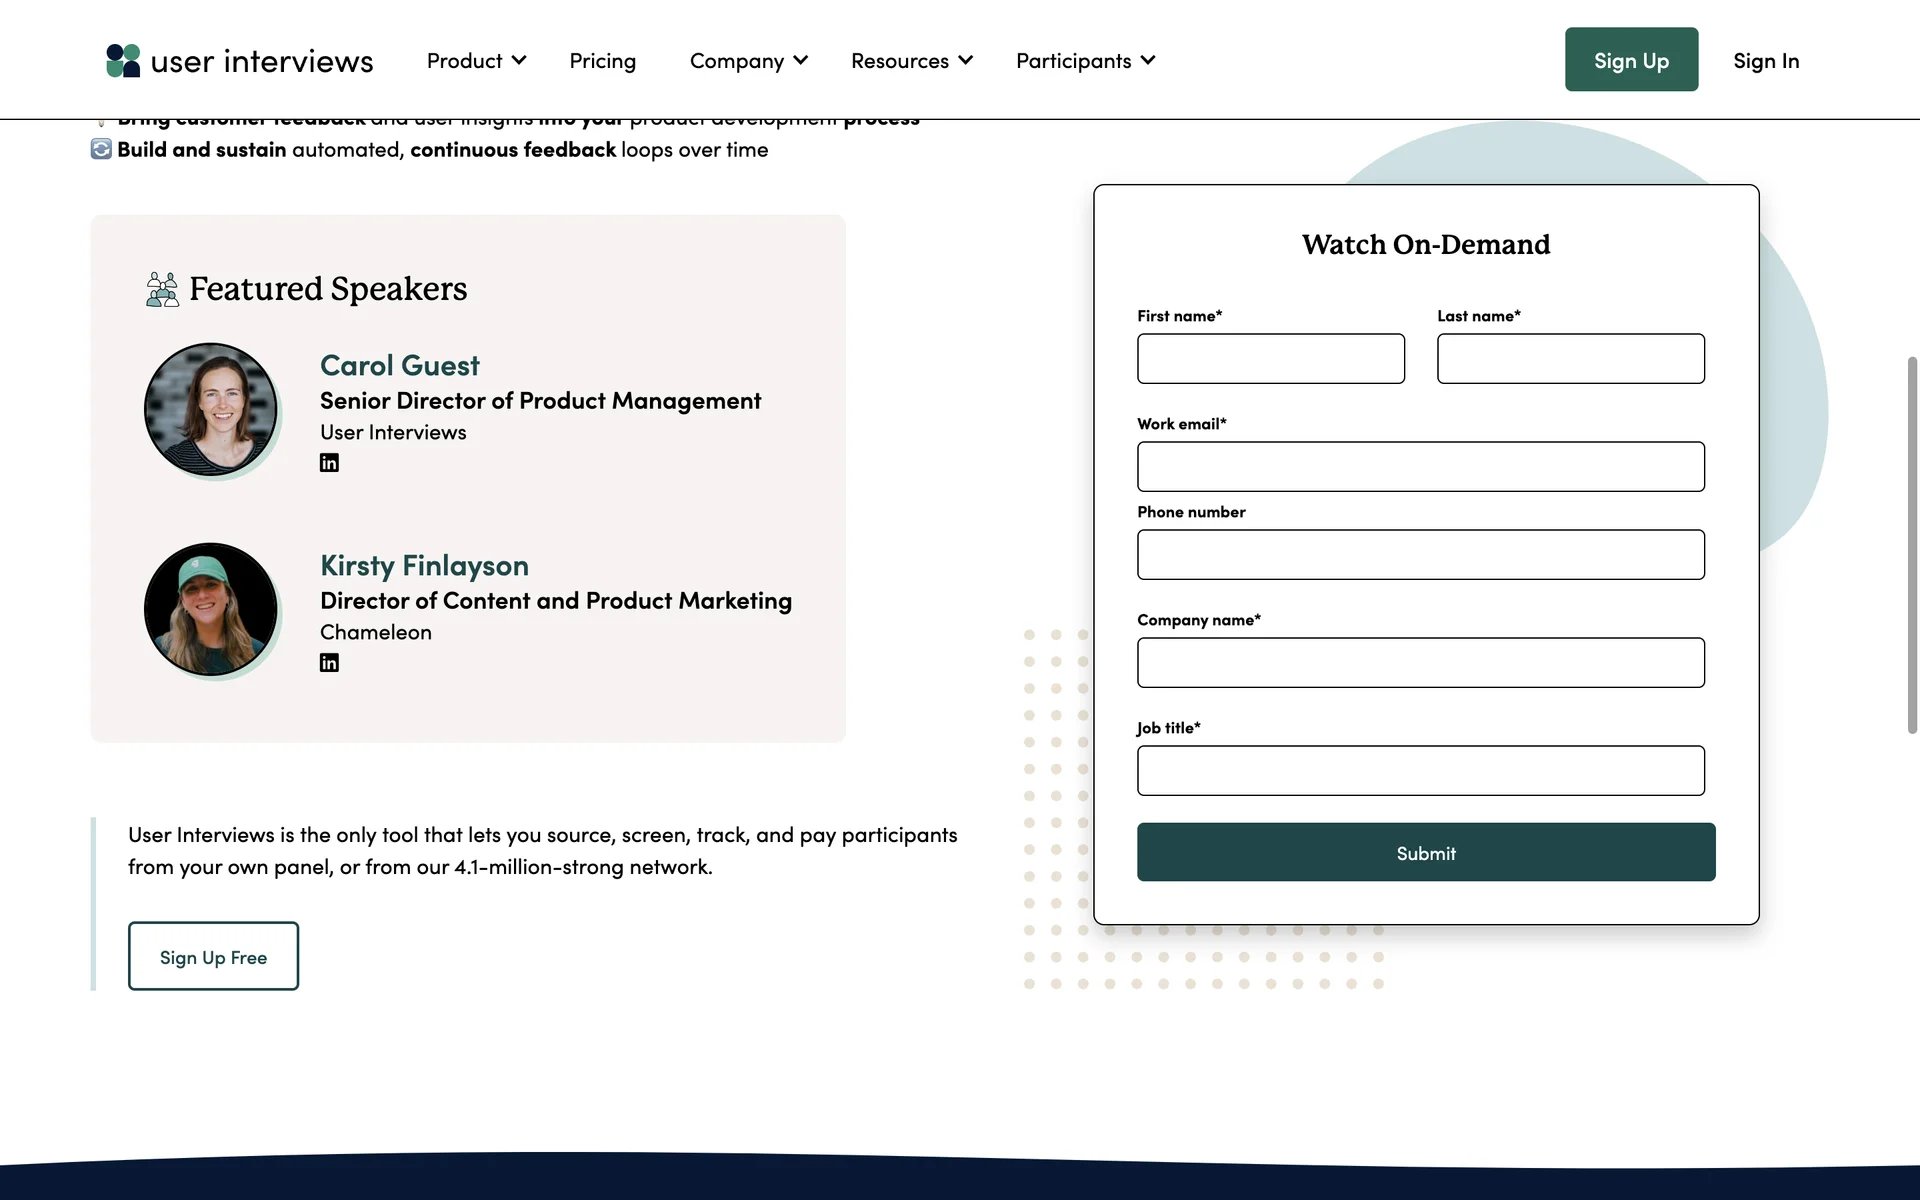The height and width of the screenshot is (1200, 1920).
Task: Open the Resources dropdown chevron
Action: (965, 61)
